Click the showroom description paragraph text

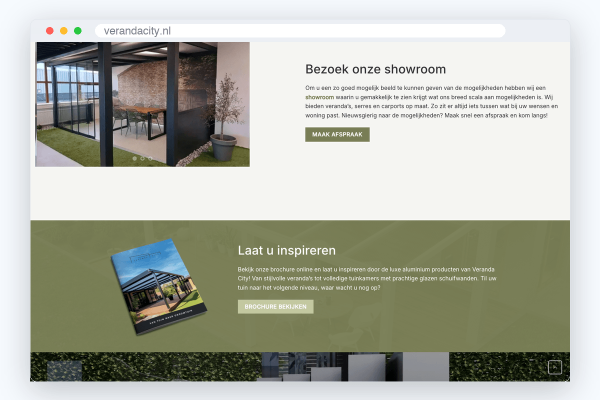point(431,101)
